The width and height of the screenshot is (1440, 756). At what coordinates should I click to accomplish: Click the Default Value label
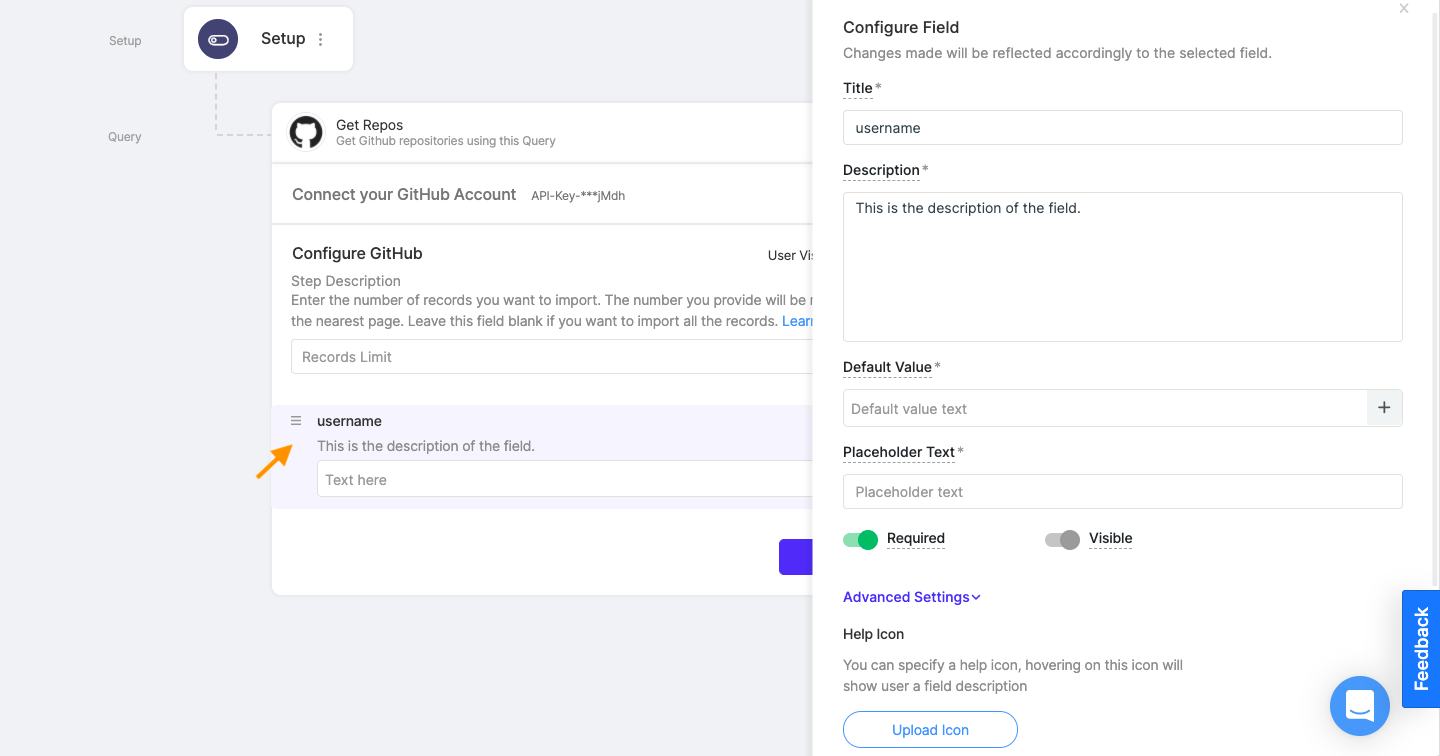[887, 367]
